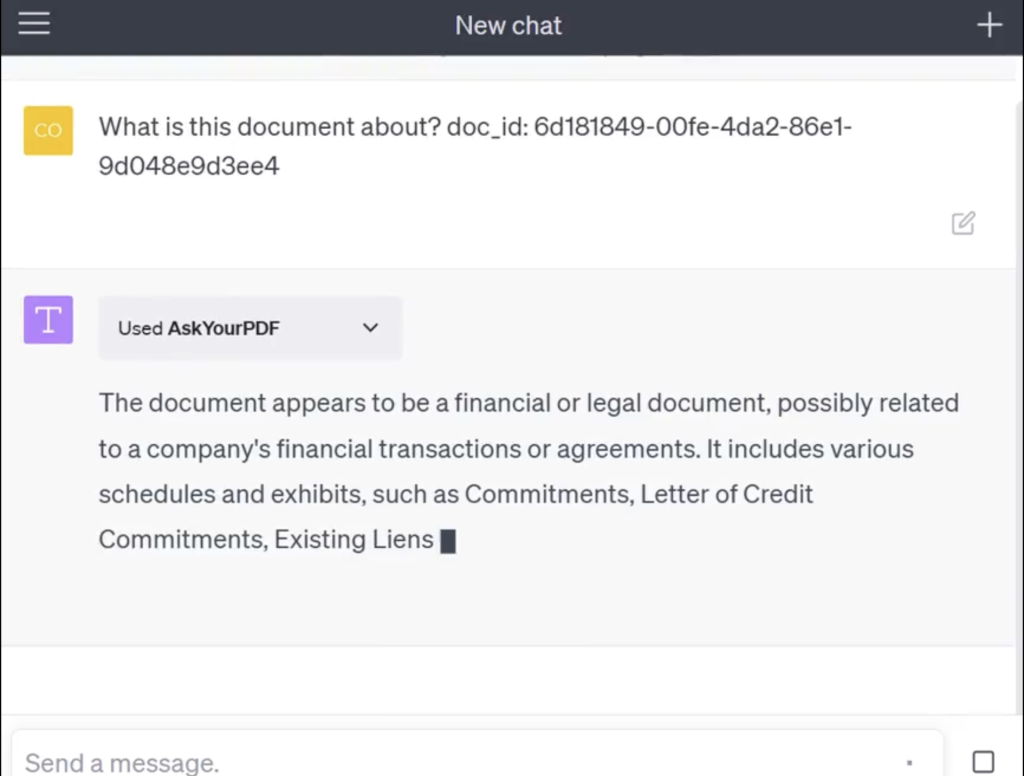Start a new chat with the plus icon
Image resolution: width=1024 pixels, height=776 pixels.
[989, 24]
